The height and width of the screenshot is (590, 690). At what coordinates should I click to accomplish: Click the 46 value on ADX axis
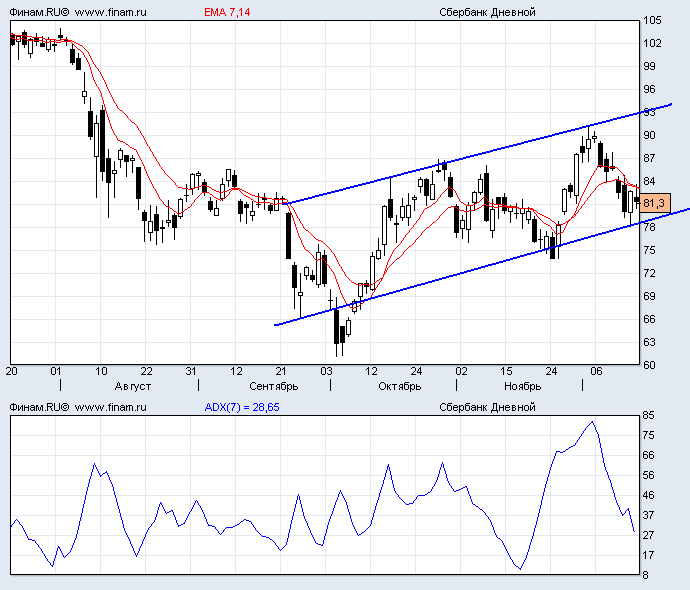click(648, 495)
